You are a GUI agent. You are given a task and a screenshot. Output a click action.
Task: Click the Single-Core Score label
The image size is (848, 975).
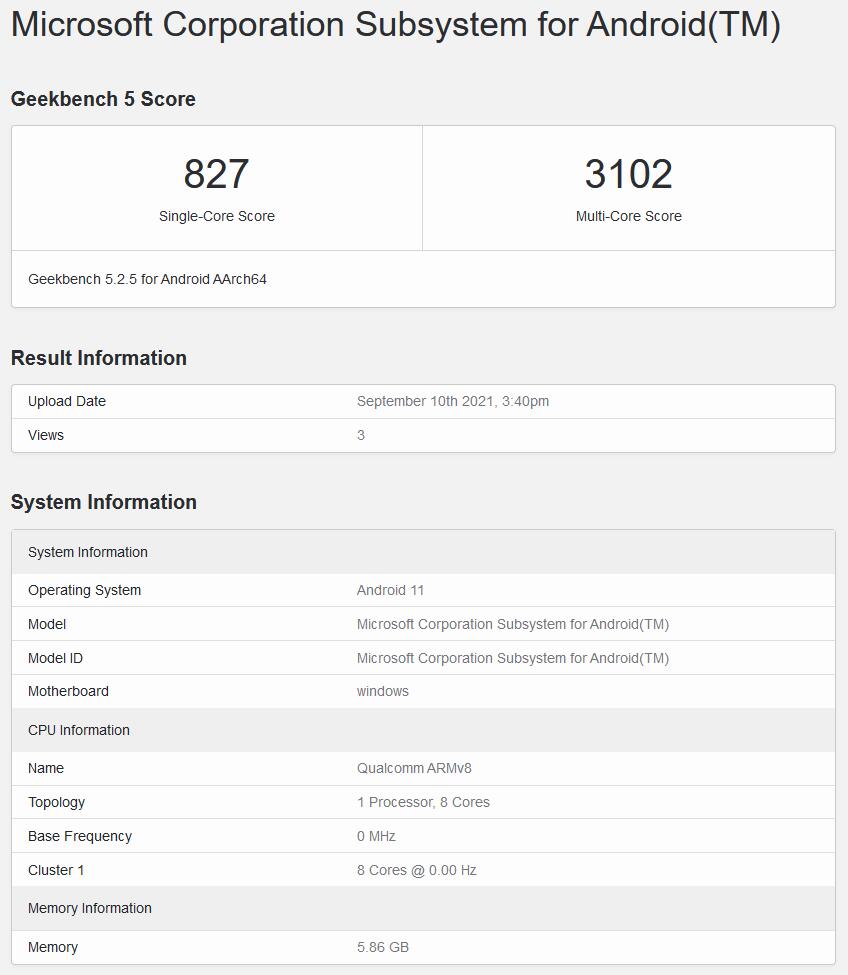216,216
